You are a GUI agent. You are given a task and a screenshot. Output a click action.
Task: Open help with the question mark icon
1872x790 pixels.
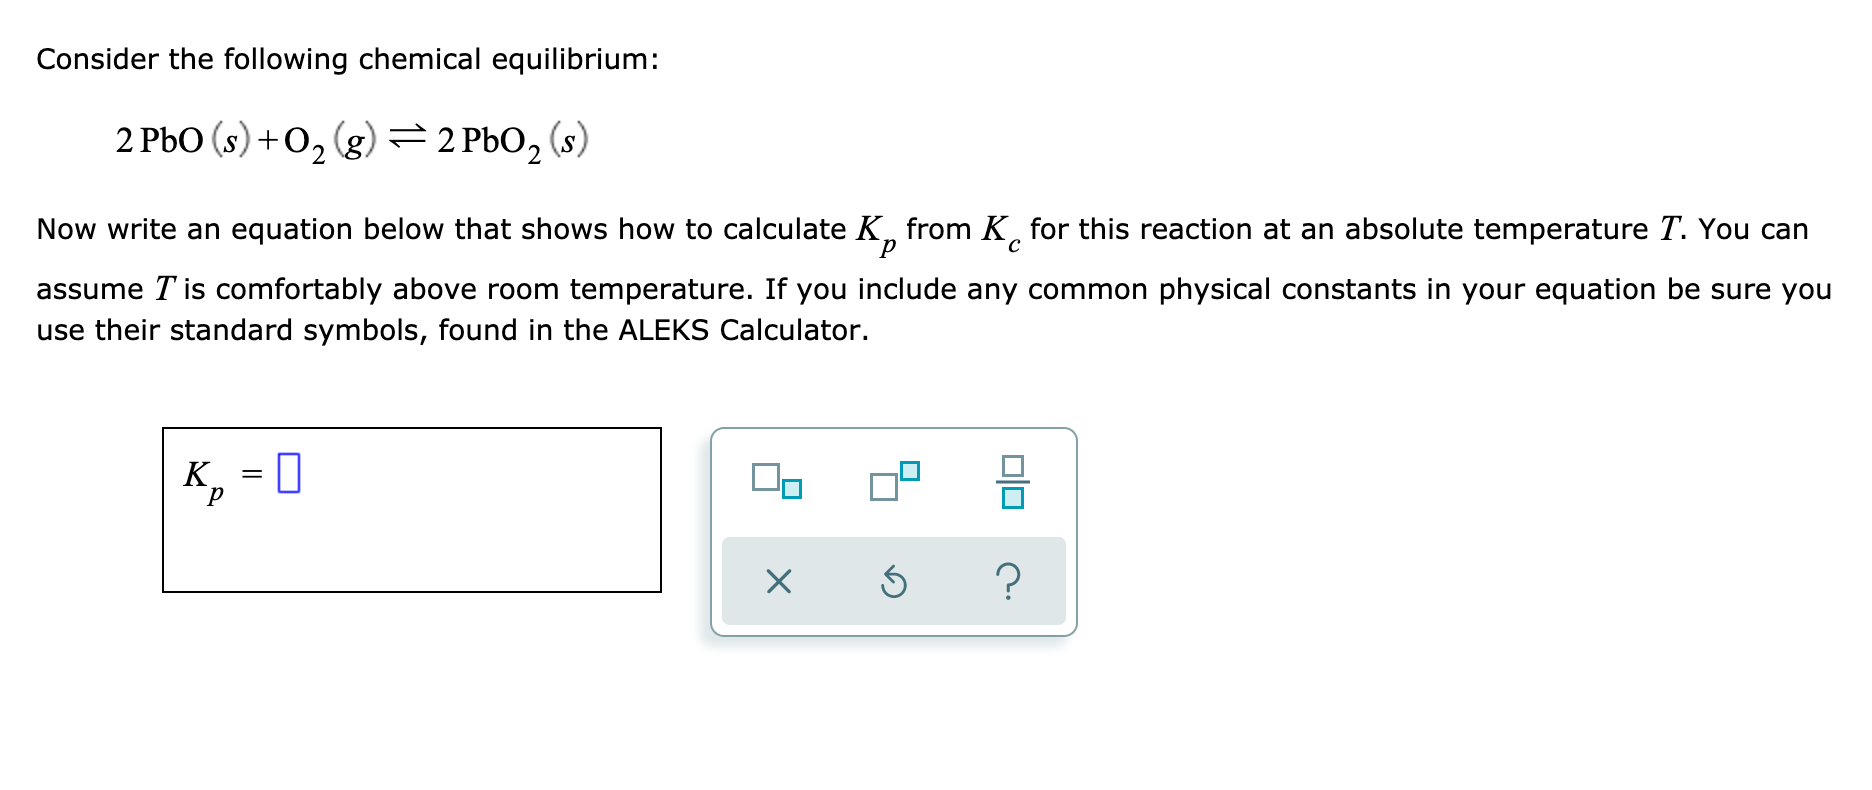(x=1008, y=583)
